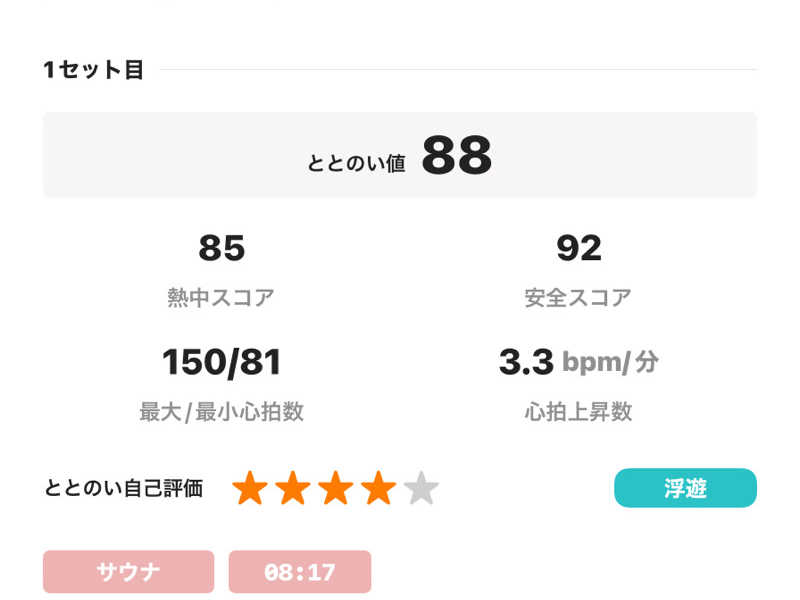Tap the teal 浮遊 tag
Image resolution: width=800 pixels, height=600 pixels.
click(685, 488)
